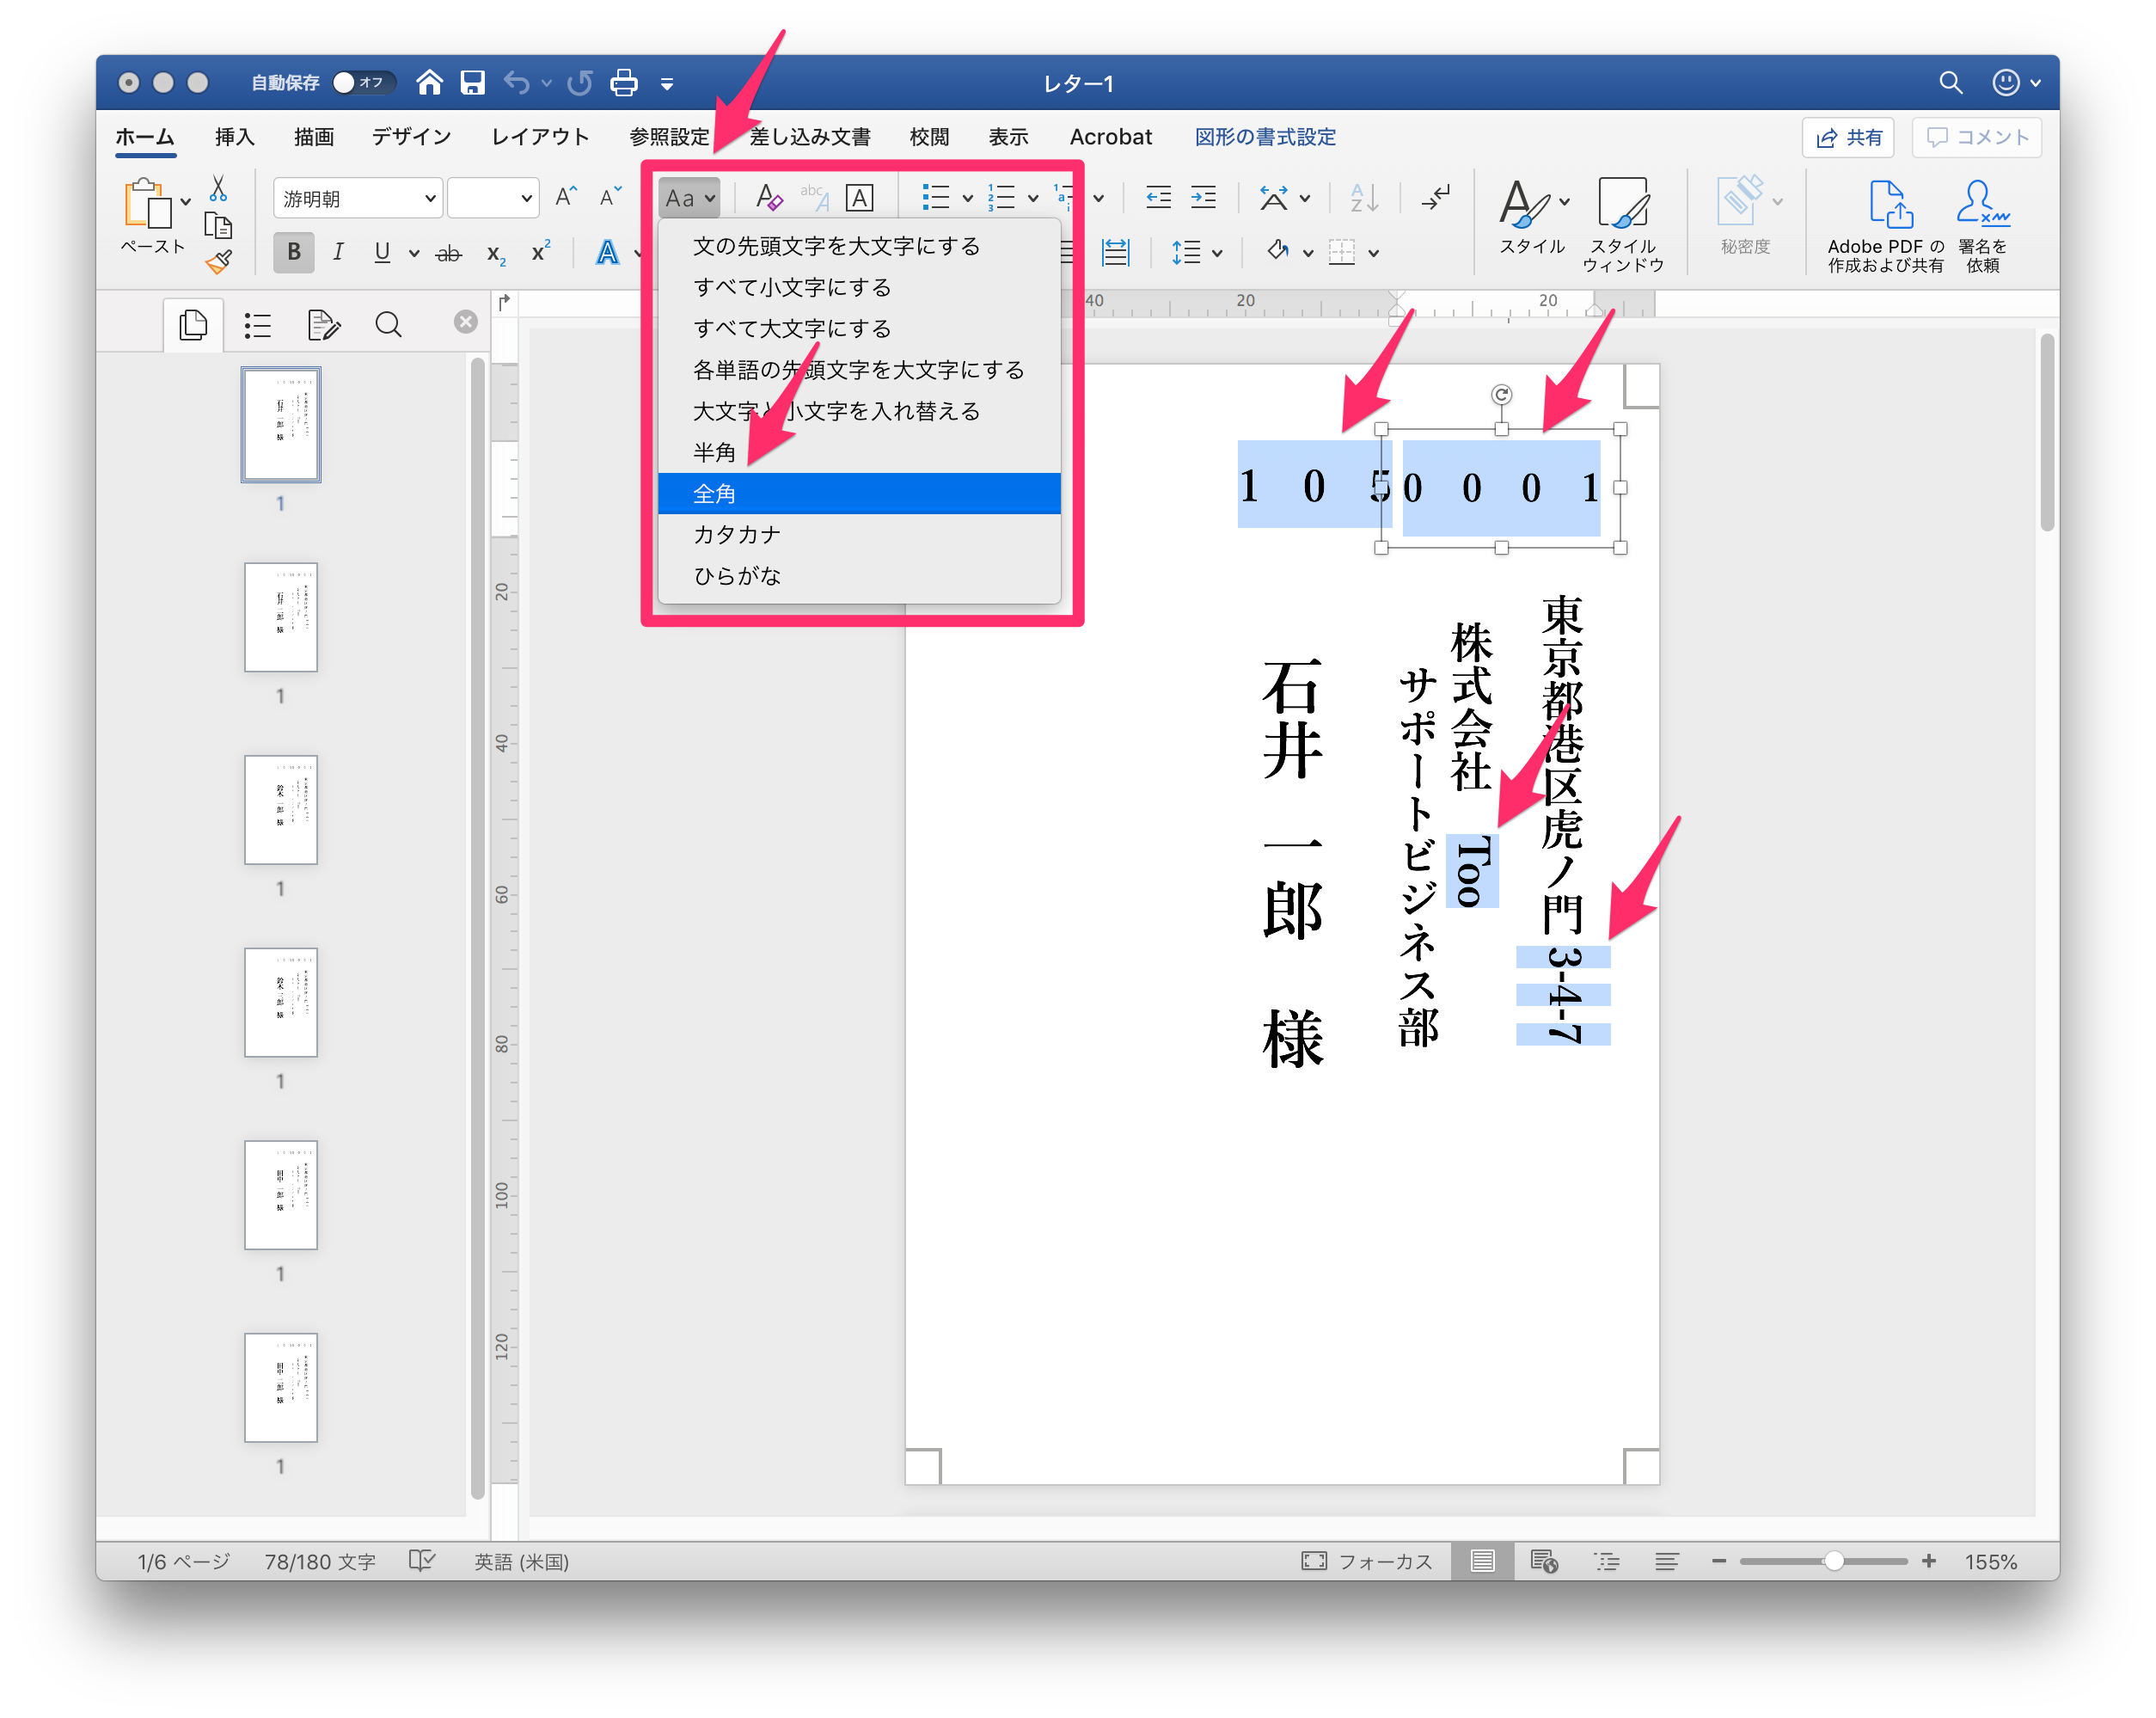The width and height of the screenshot is (2156, 1718).
Task: Open the reviewing pane in sidebar
Action: (x=323, y=325)
